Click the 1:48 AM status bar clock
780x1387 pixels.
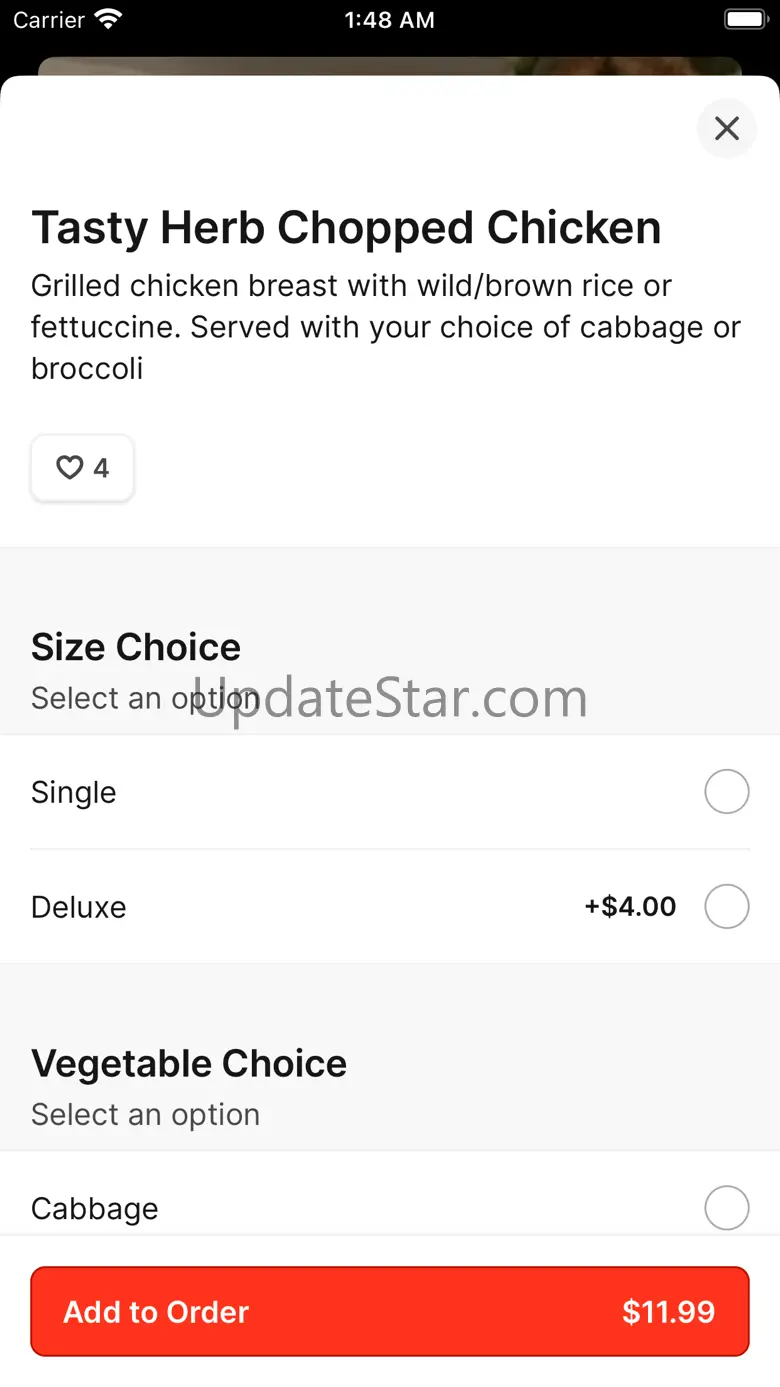[389, 20]
